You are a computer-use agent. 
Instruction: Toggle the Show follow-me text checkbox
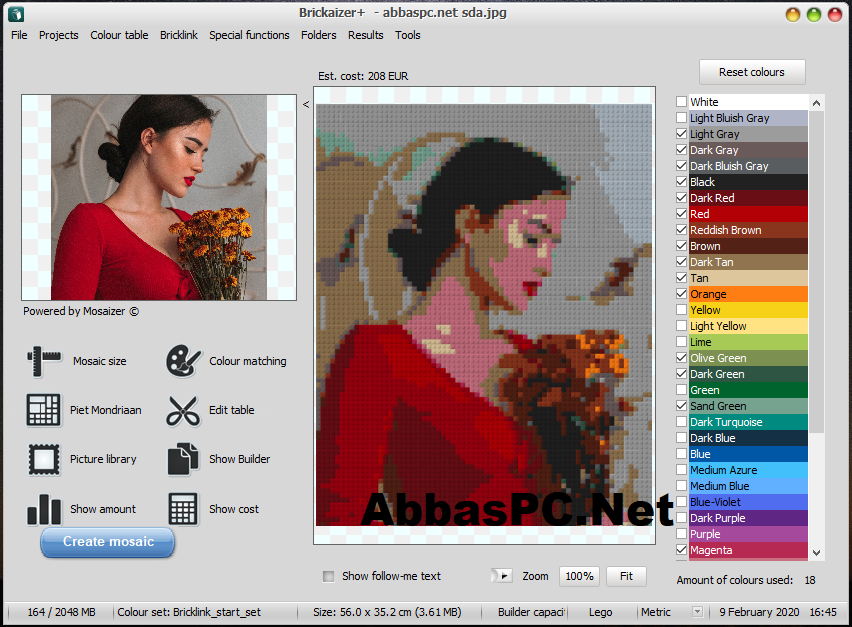point(328,576)
